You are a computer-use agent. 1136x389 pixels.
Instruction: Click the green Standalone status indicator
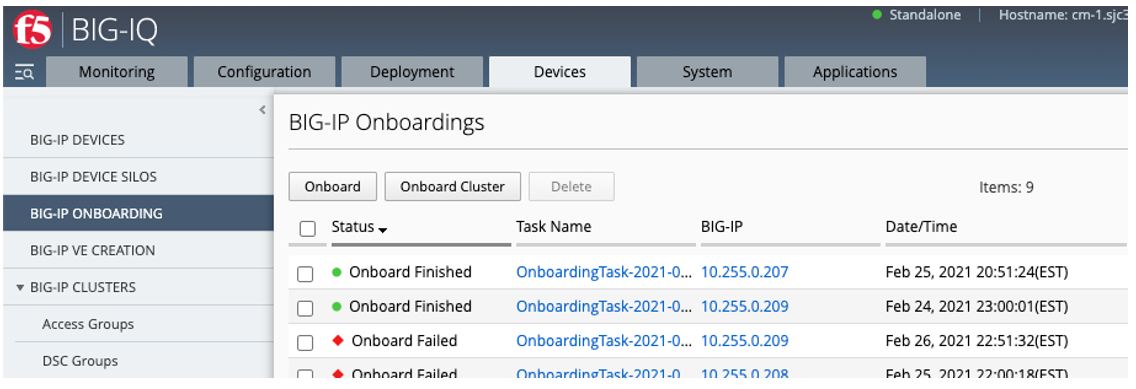pyautogui.click(x=877, y=14)
